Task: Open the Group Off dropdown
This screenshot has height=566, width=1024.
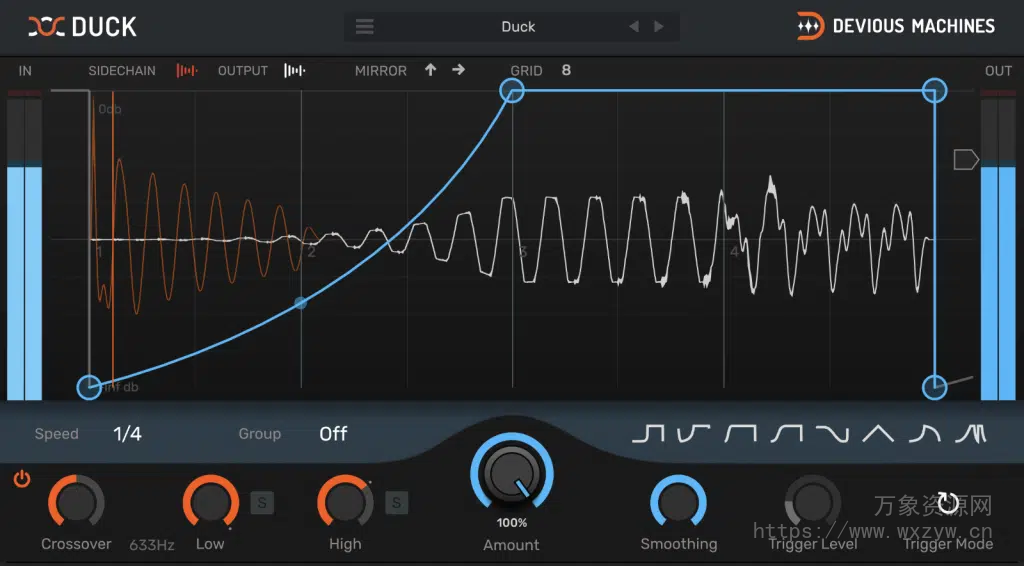Action: (x=333, y=434)
